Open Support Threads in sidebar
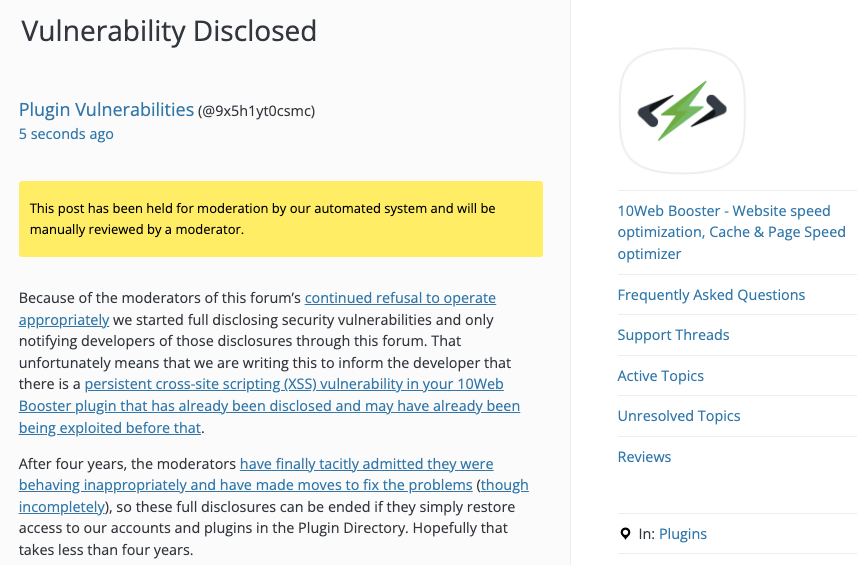 [673, 335]
